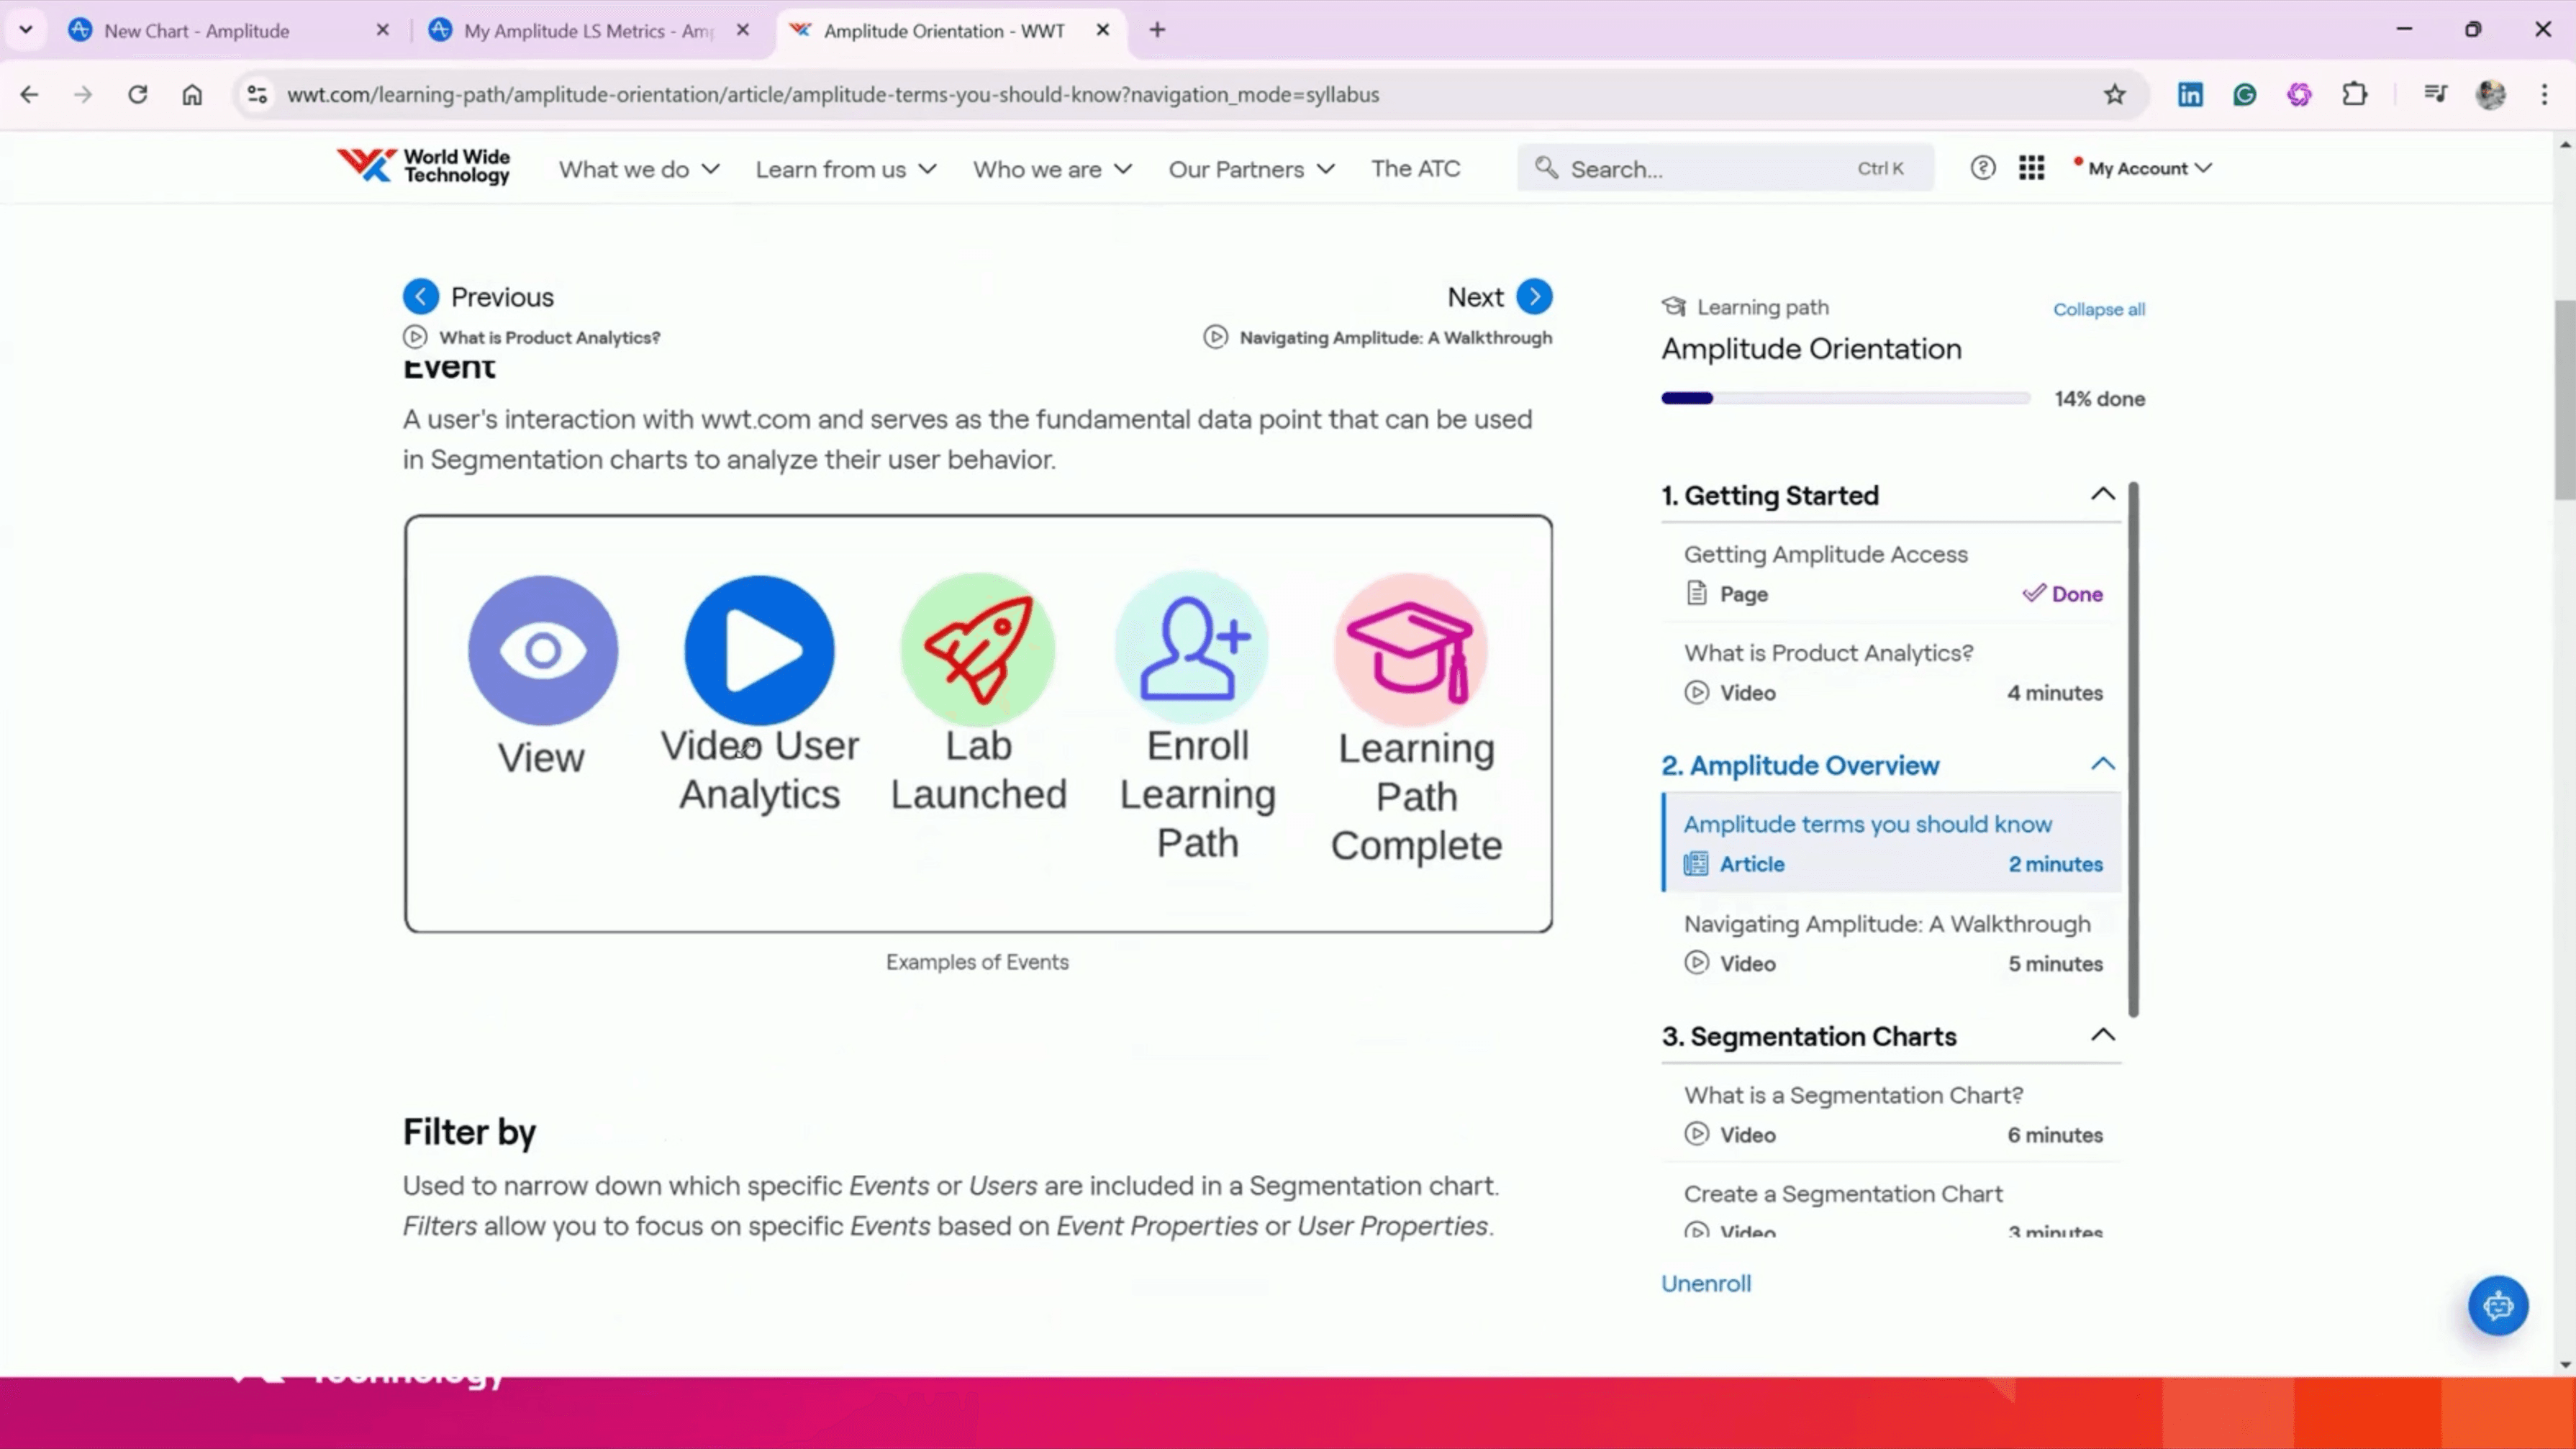The image size is (2576, 1449).
Task: Click the Unenroll link
Action: click(1705, 1283)
